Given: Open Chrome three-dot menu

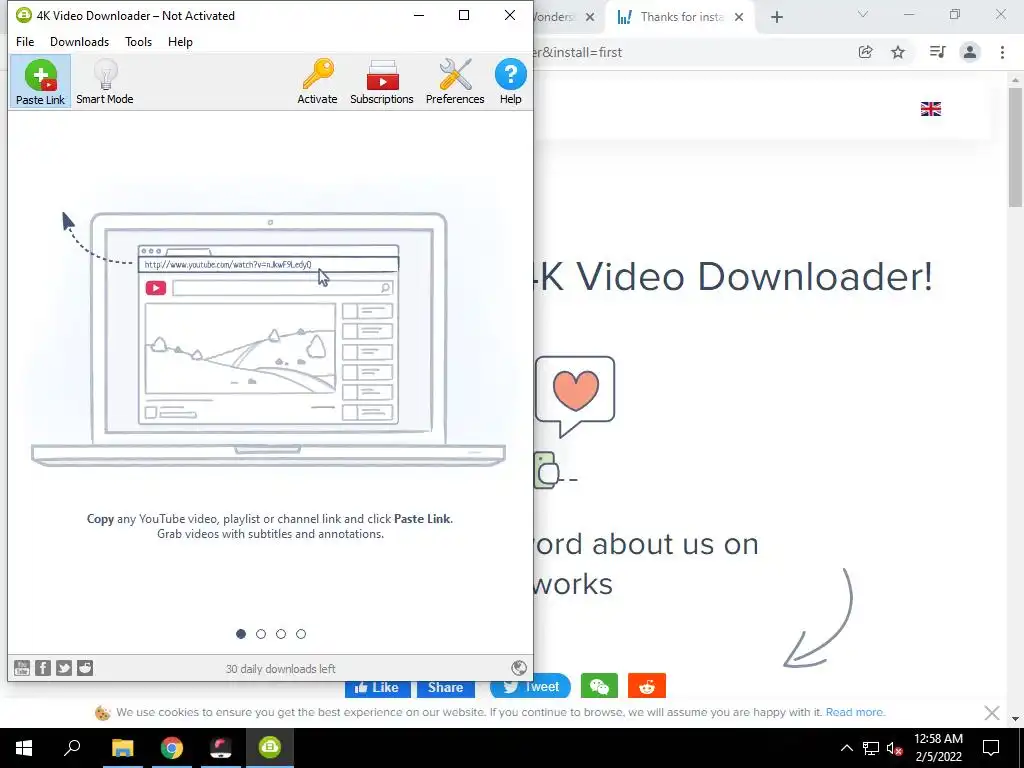Looking at the screenshot, I should click(x=1002, y=52).
